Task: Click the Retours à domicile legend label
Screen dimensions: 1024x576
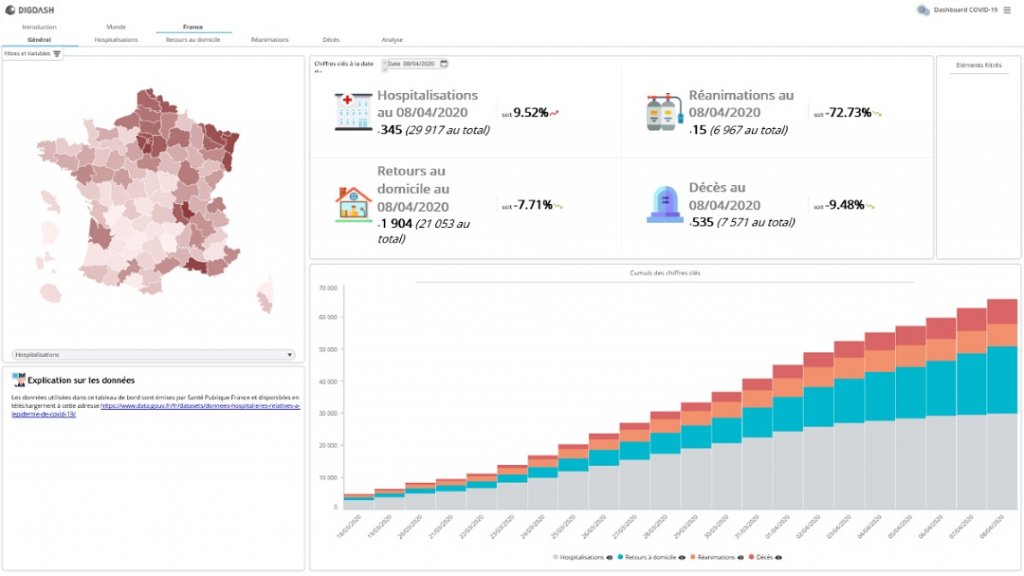Action: [x=650, y=558]
